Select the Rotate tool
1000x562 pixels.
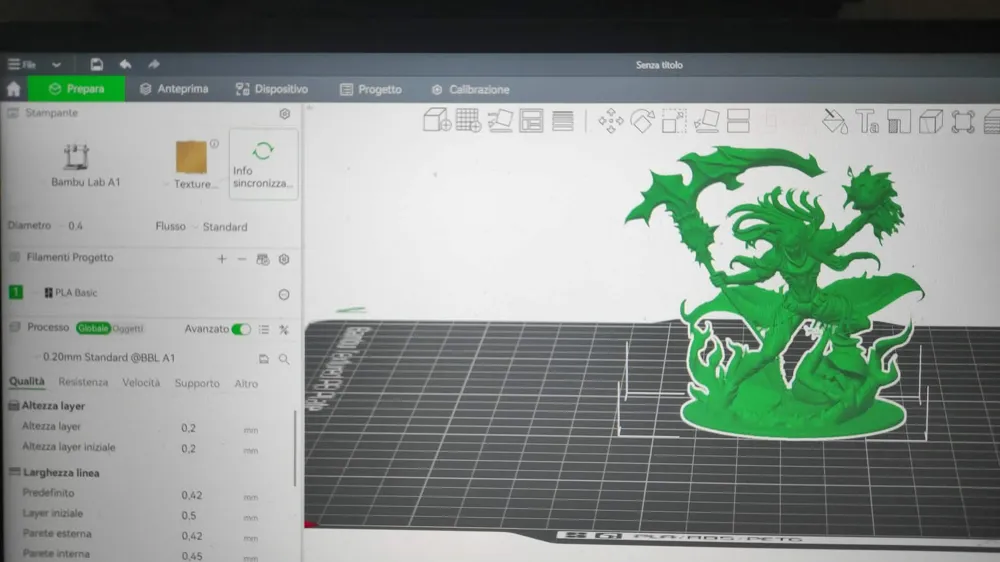pos(642,121)
